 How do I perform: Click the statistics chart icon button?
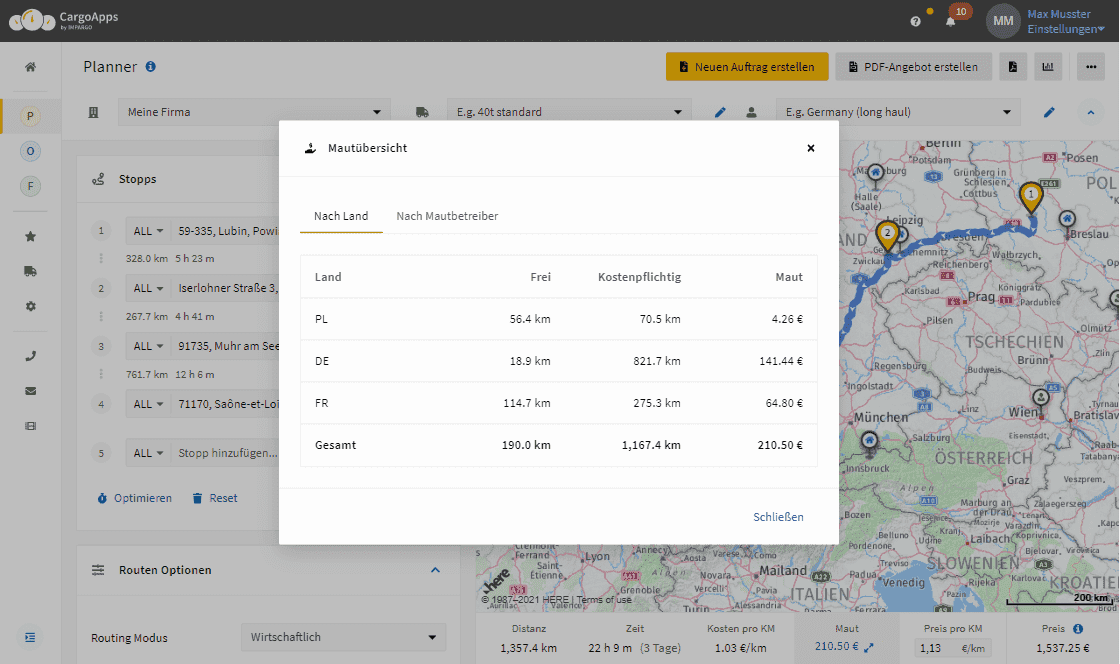tap(1048, 66)
